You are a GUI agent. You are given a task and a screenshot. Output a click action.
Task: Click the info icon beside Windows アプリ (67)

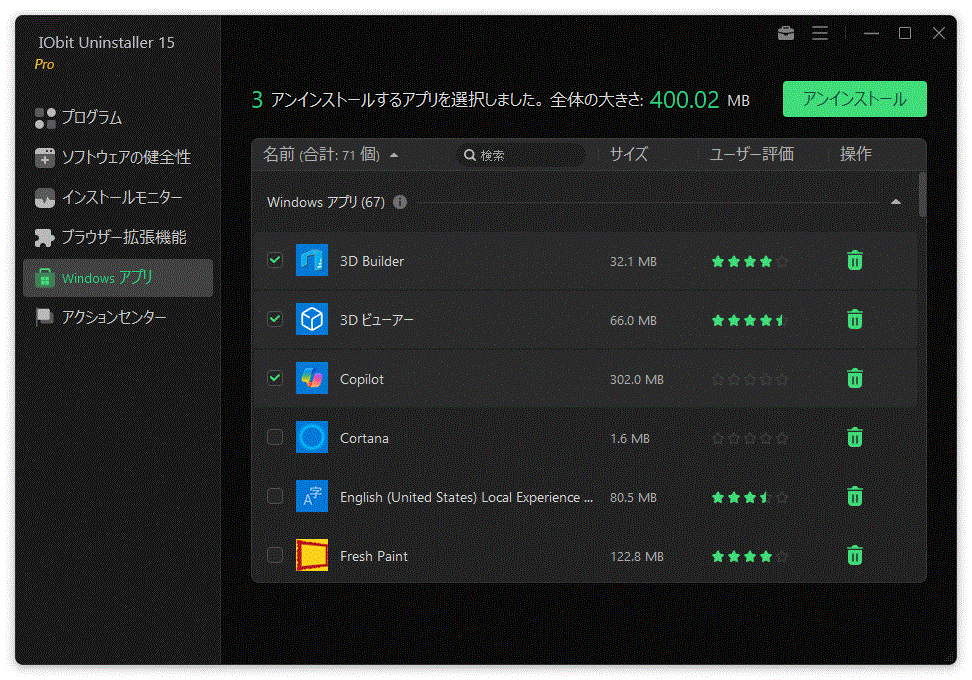399,202
